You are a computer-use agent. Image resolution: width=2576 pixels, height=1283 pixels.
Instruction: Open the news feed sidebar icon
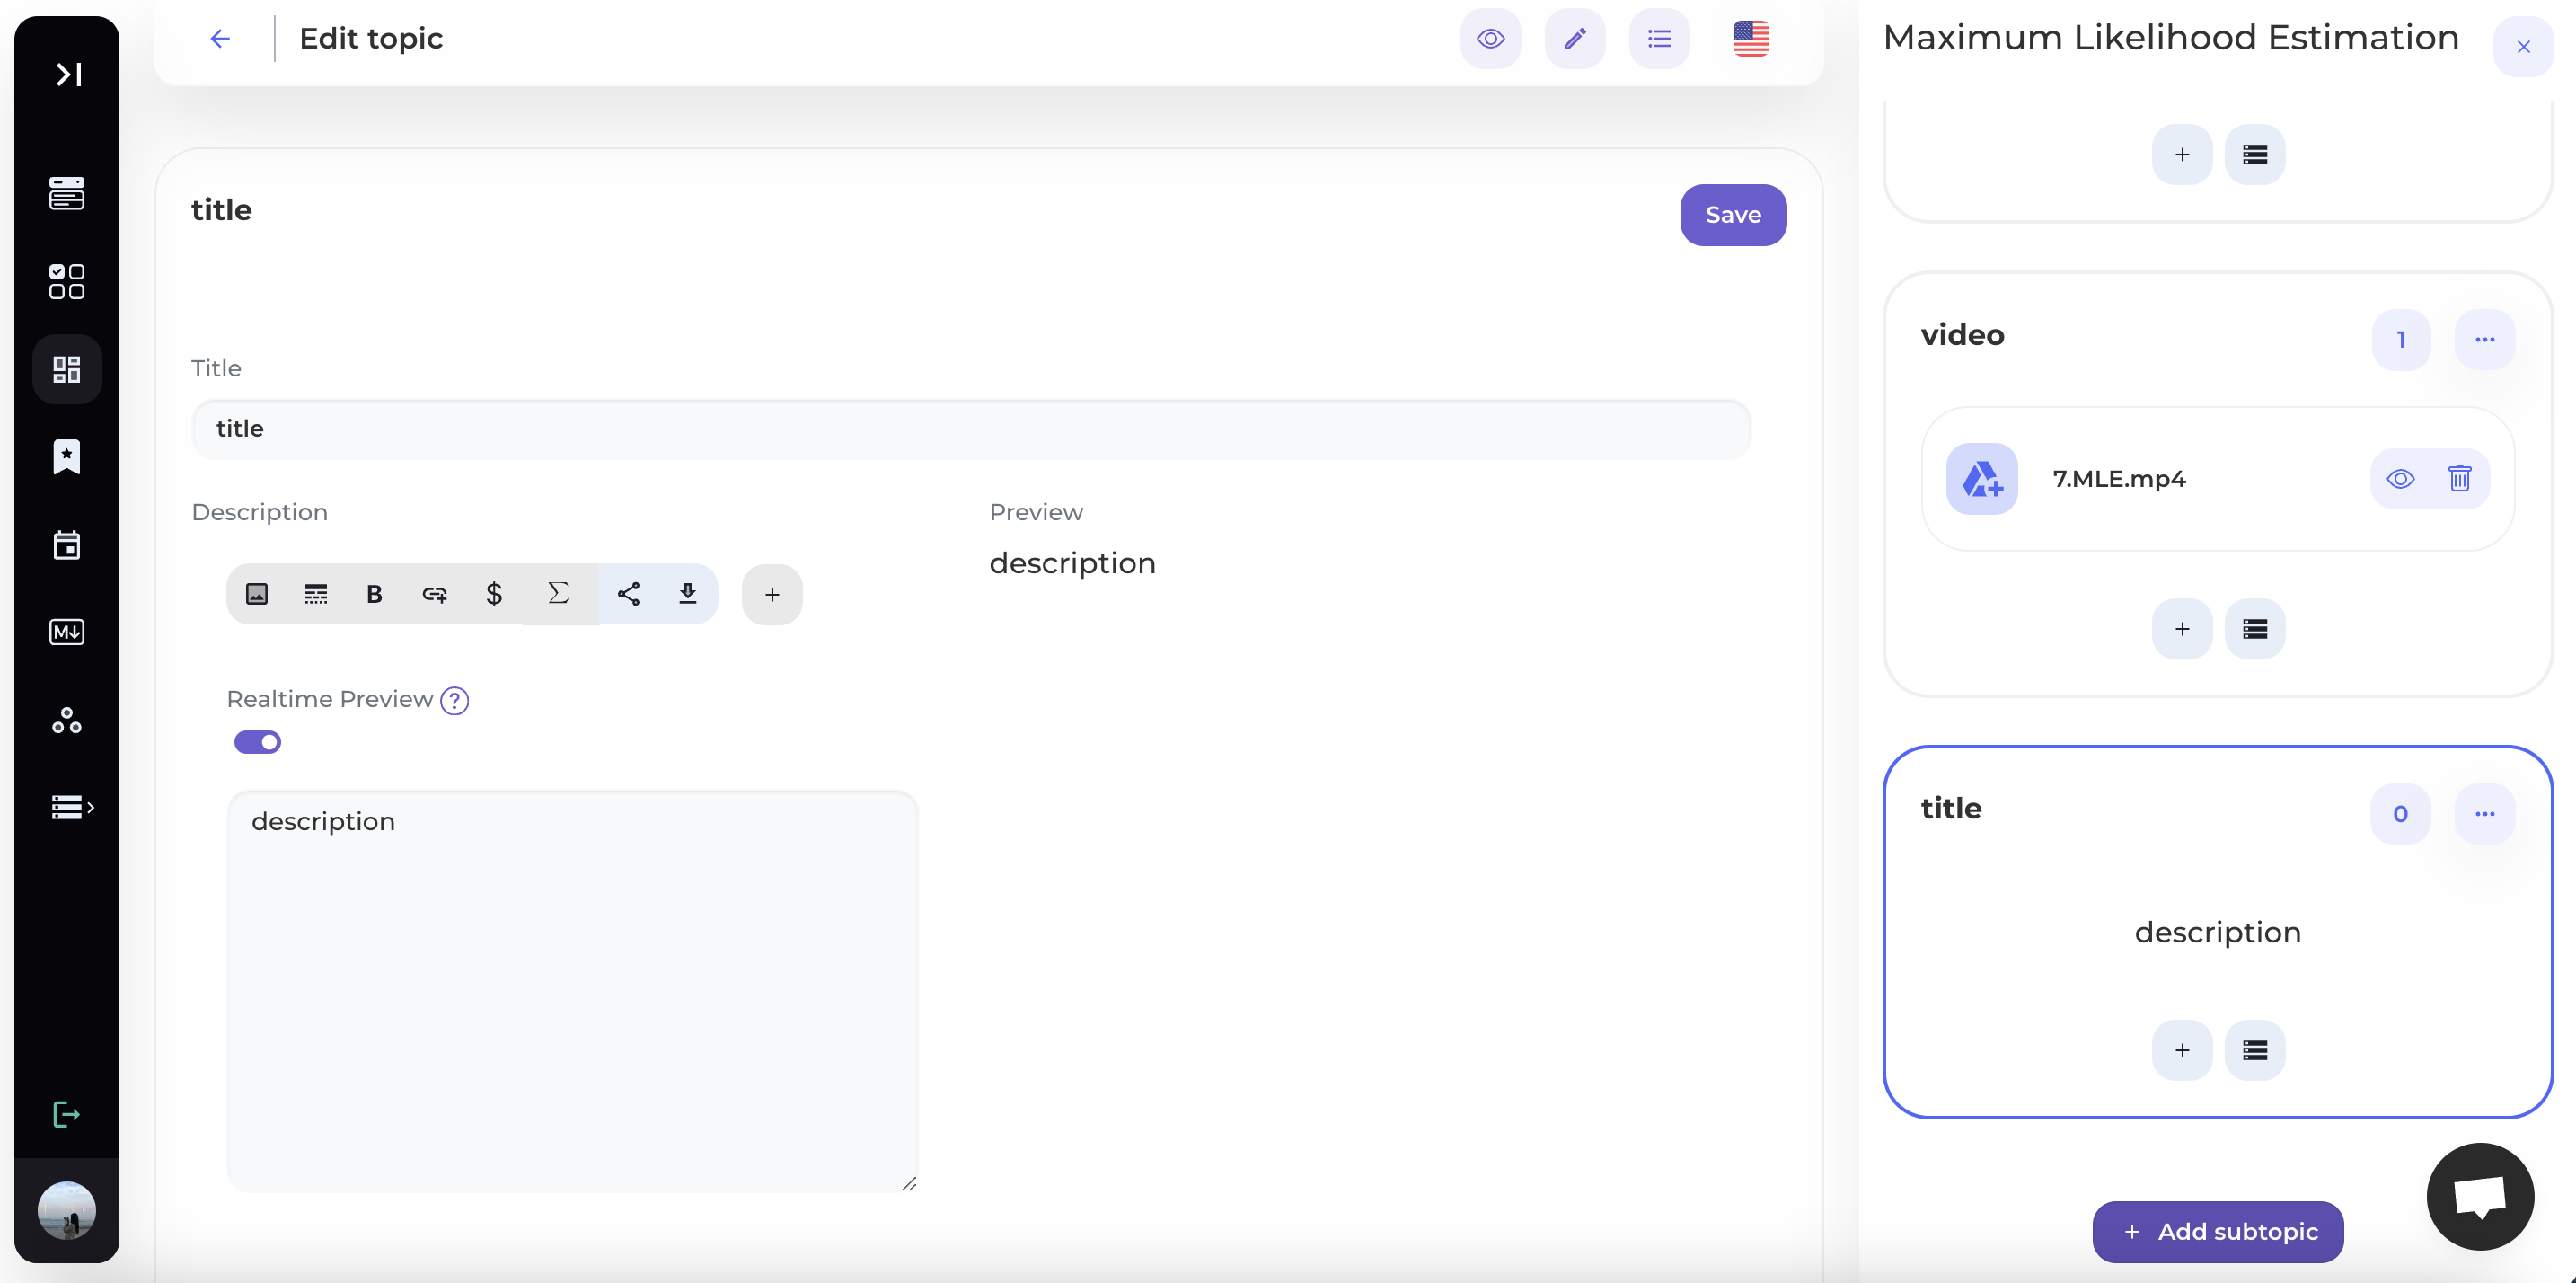point(67,193)
